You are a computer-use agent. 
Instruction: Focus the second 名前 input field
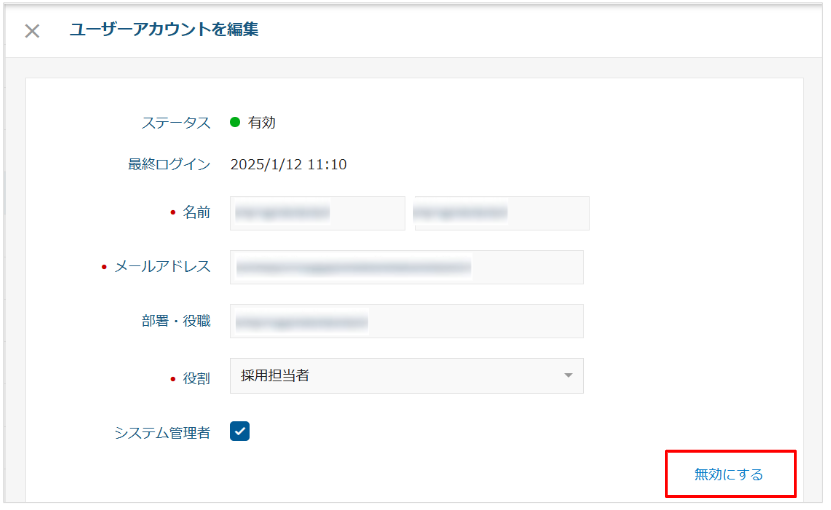501,213
